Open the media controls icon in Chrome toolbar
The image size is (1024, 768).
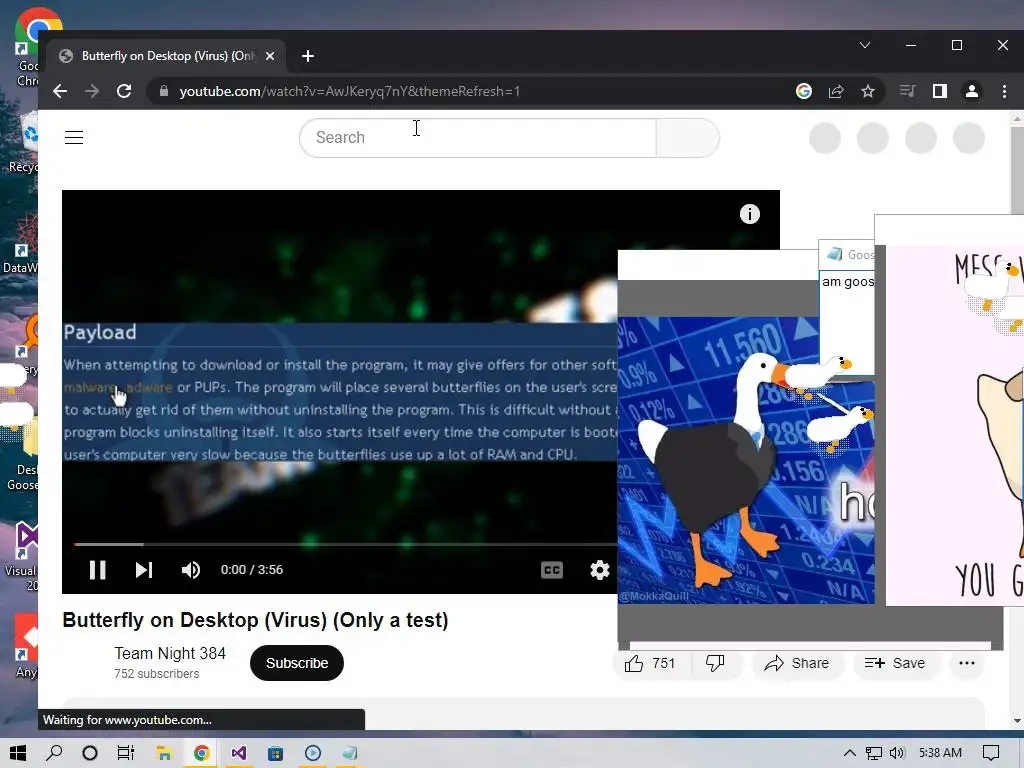907,91
